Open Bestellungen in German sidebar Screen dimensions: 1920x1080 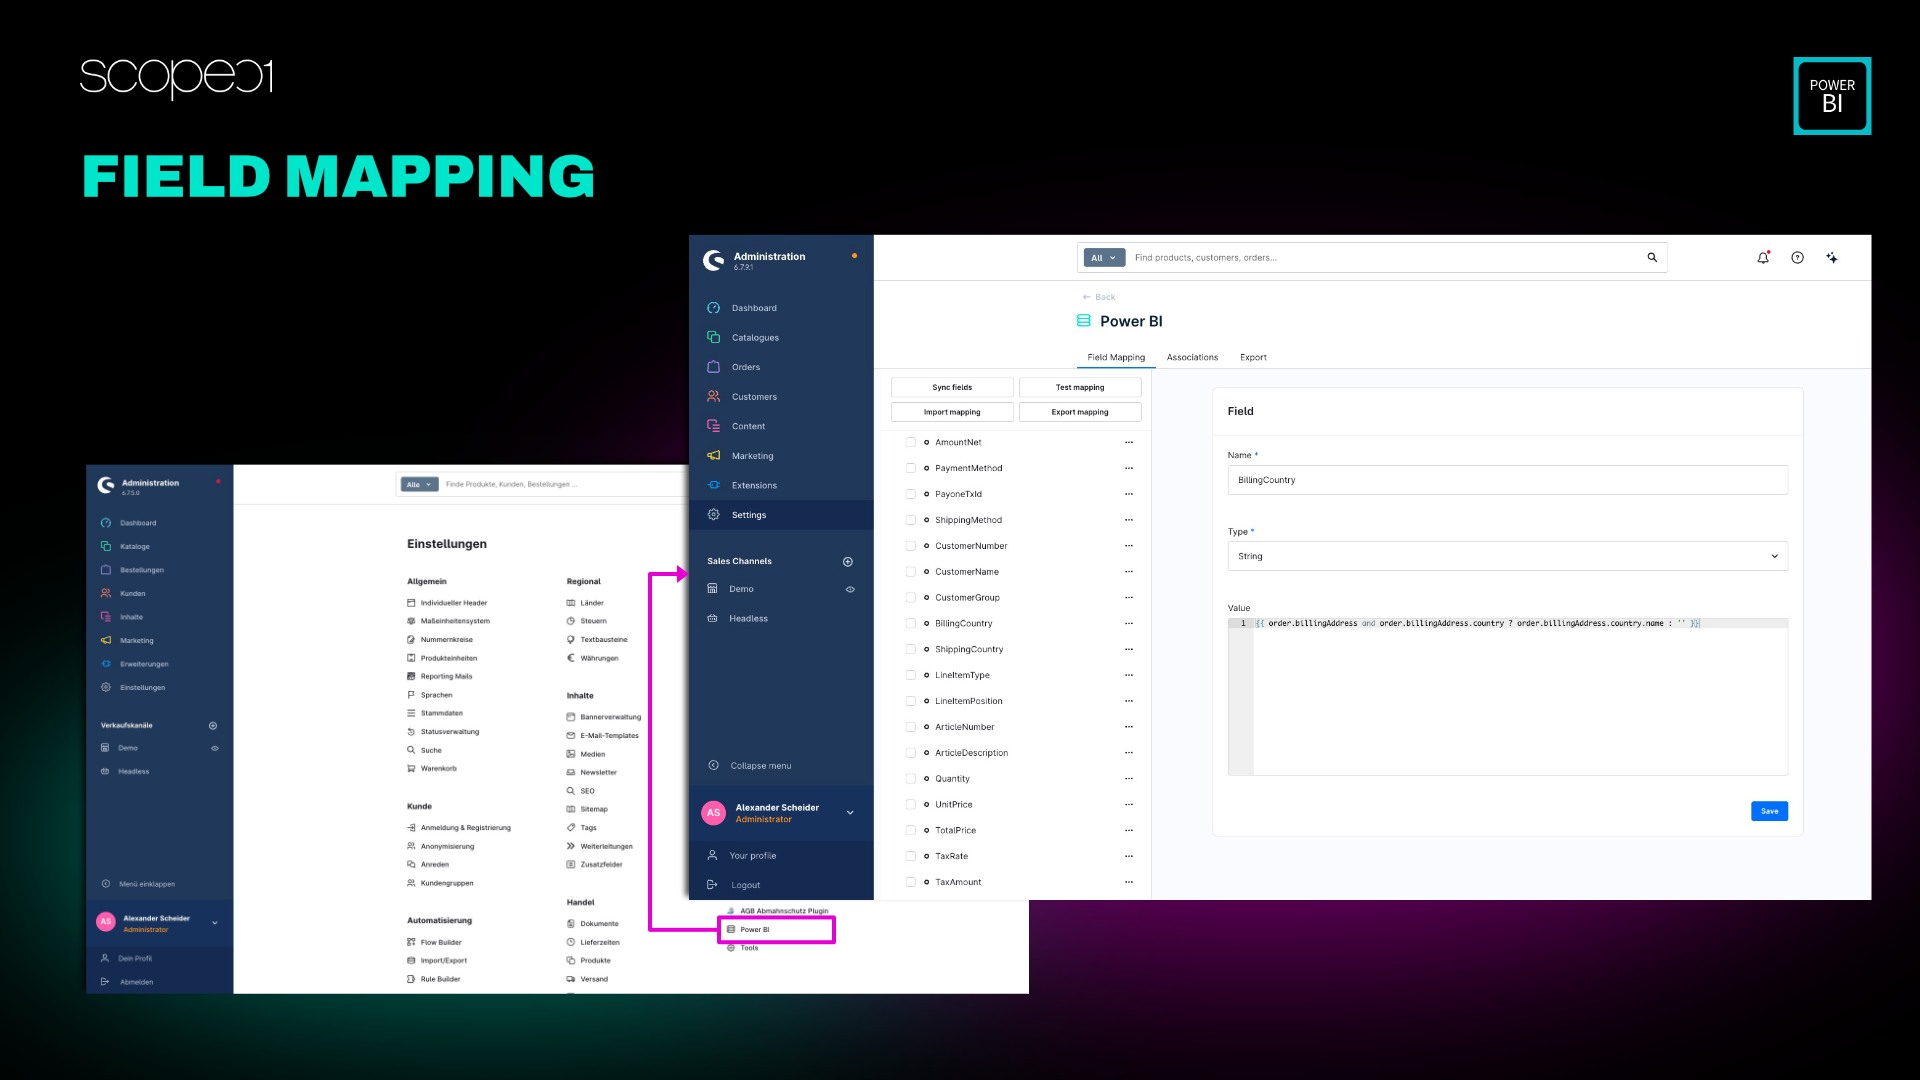point(141,570)
